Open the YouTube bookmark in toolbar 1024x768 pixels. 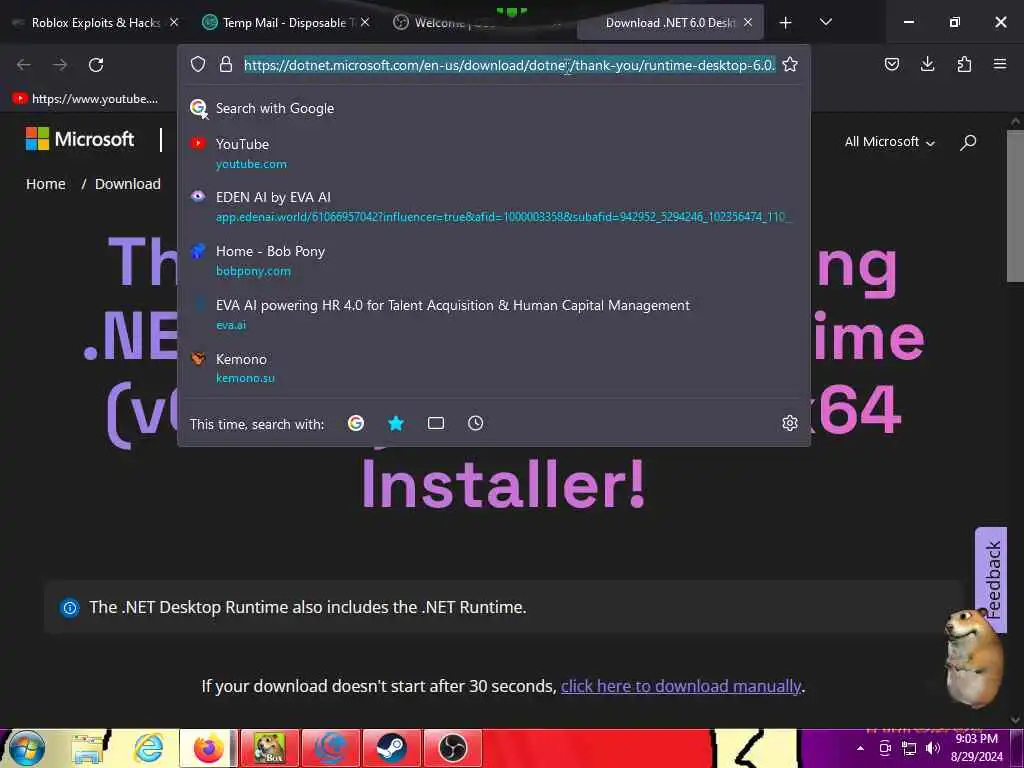[85, 99]
